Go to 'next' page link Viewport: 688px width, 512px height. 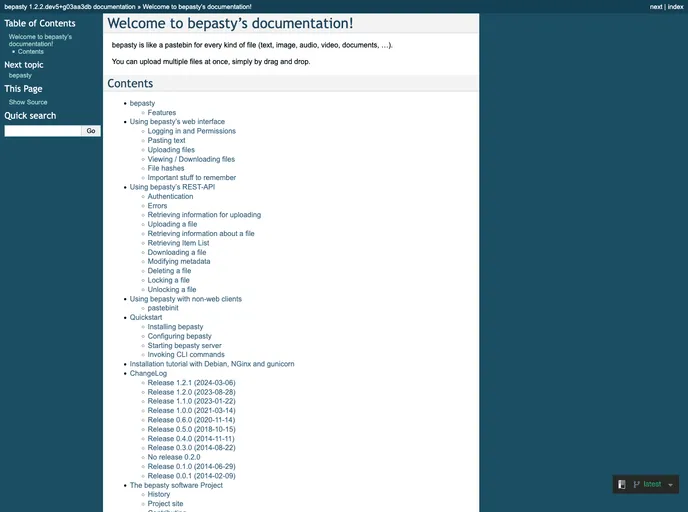656,7
